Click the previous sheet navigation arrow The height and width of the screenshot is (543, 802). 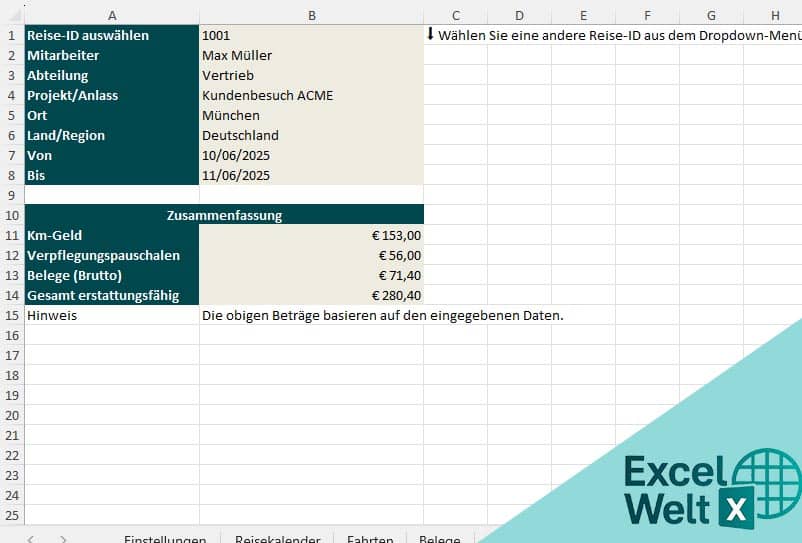click(31, 539)
